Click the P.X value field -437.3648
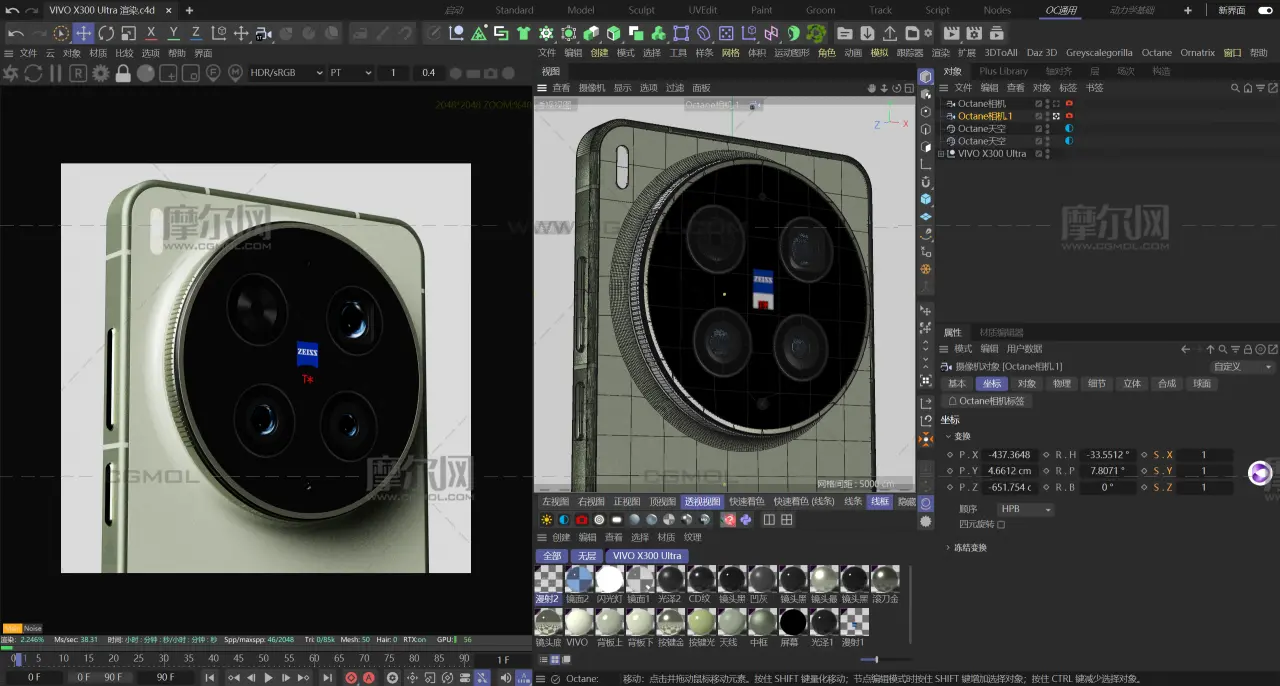The height and width of the screenshot is (686, 1280). click(1009, 455)
